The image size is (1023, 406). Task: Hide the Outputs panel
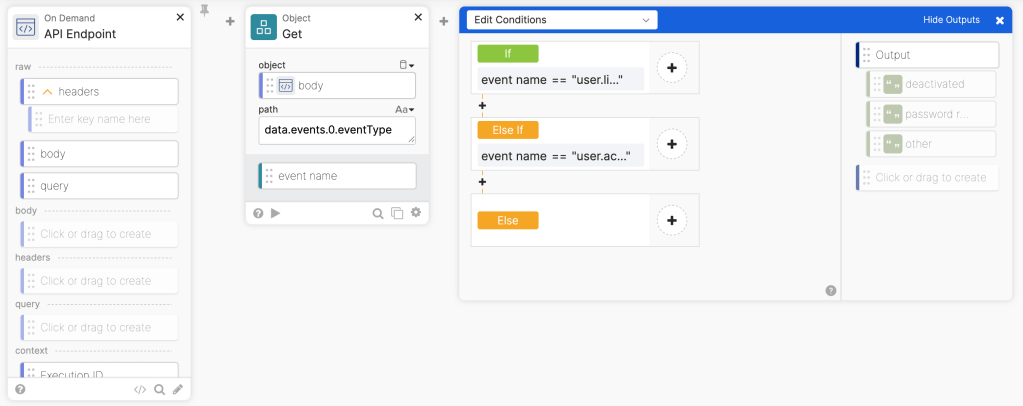(951, 20)
